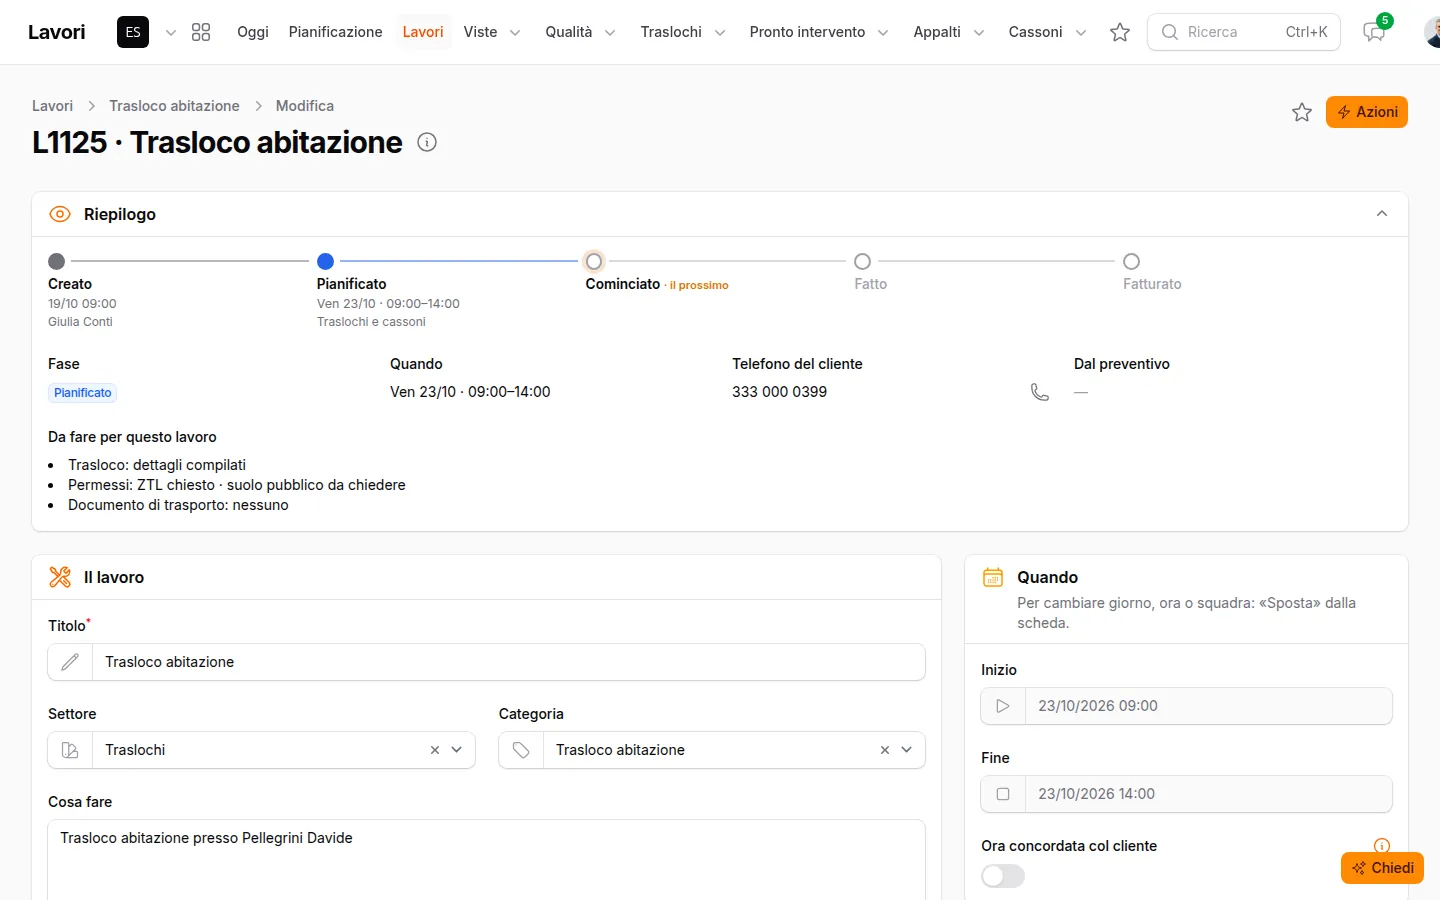
Task: Open the Cassoni menu
Action: click(x=1047, y=32)
